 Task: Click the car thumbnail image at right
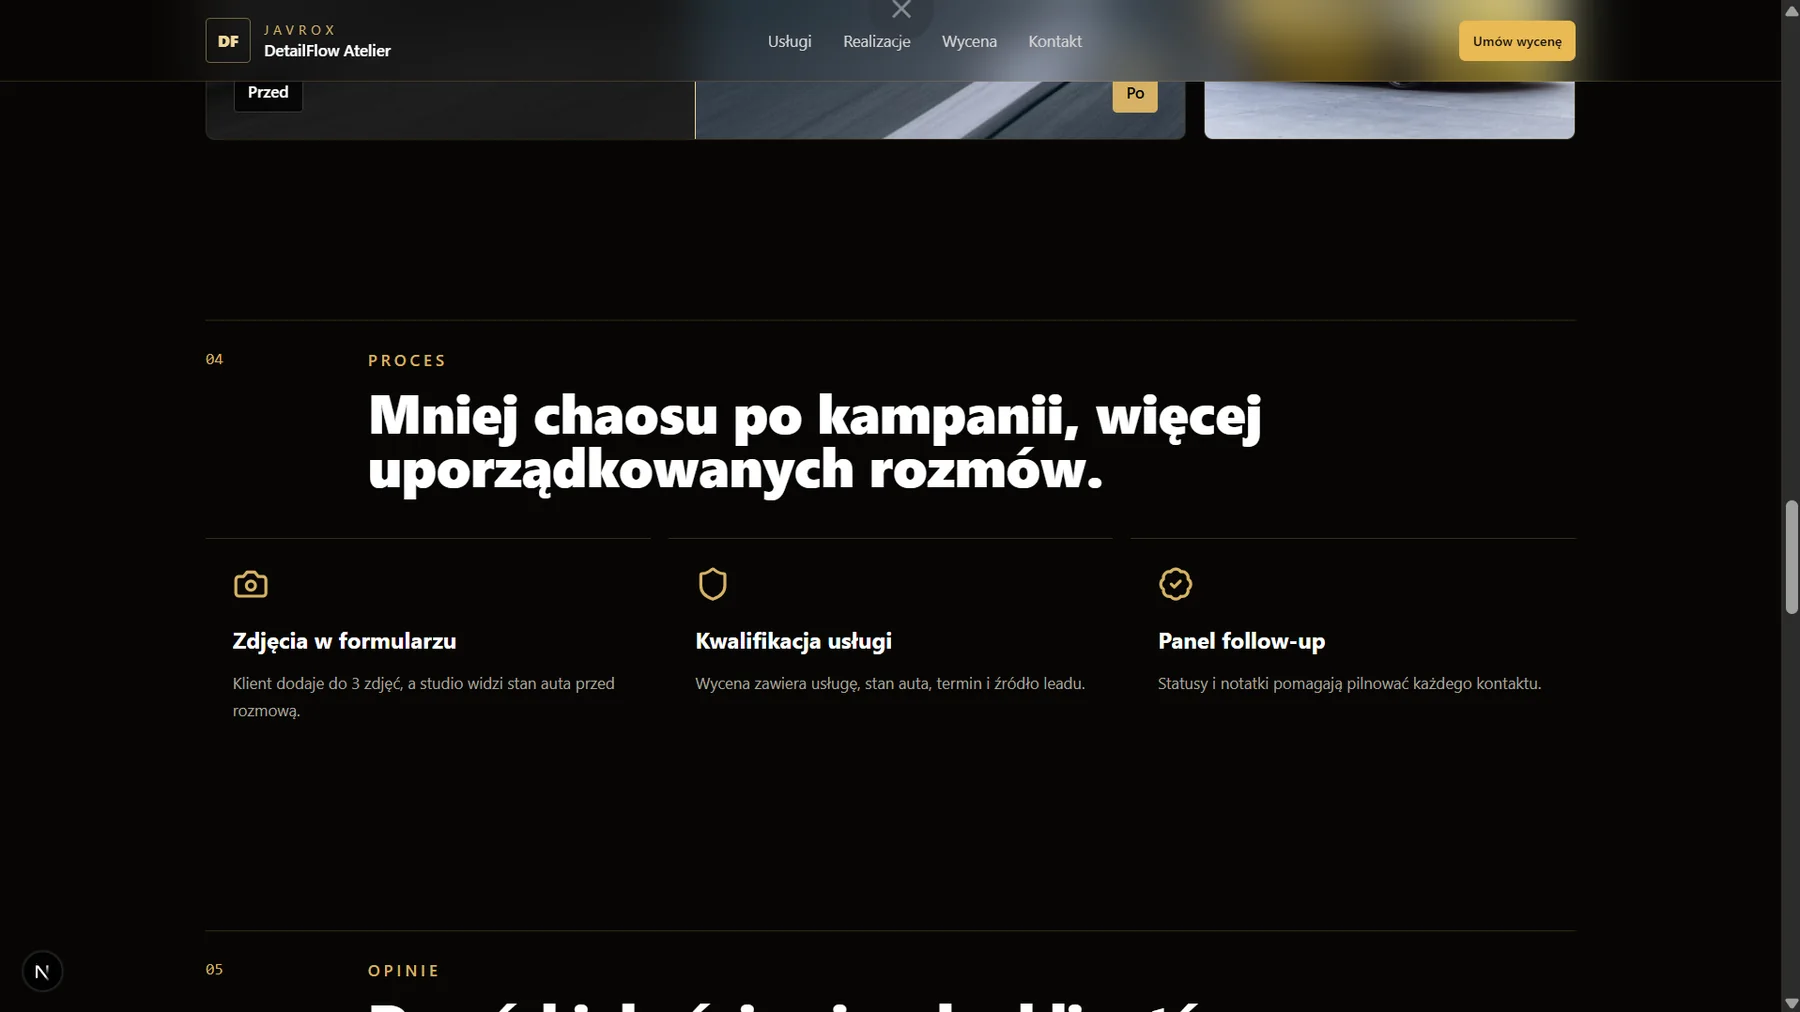coord(1389,110)
